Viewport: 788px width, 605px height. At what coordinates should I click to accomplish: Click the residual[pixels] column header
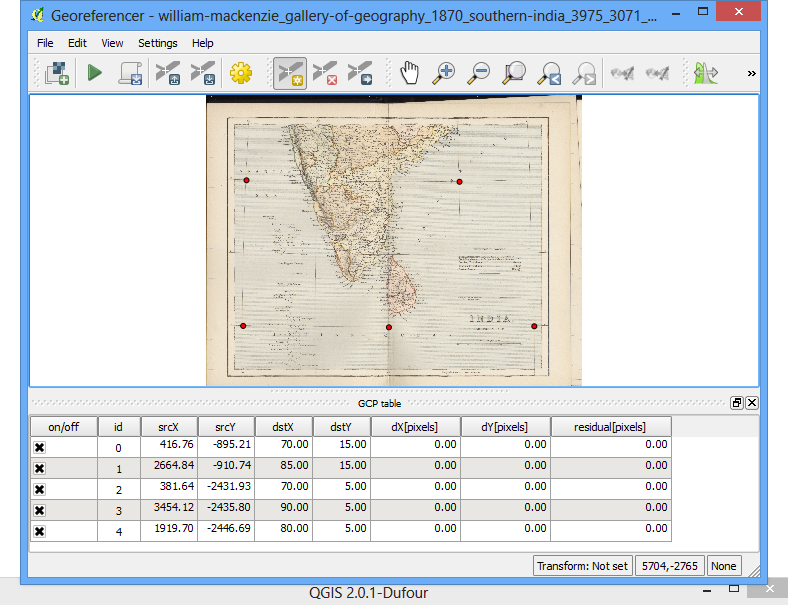611,427
